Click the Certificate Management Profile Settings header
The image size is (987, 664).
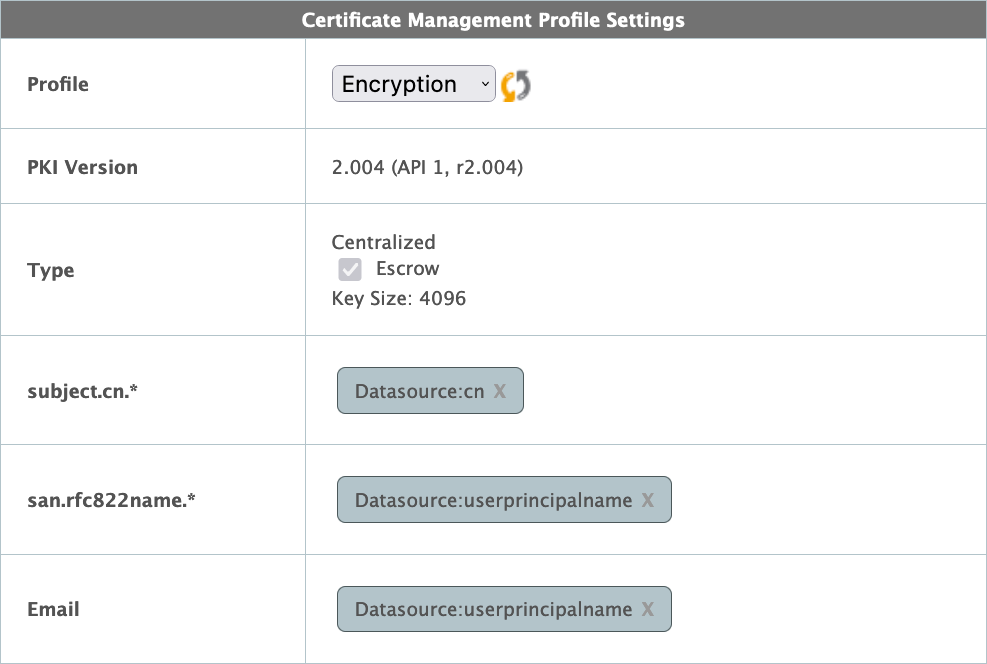[x=493, y=20]
